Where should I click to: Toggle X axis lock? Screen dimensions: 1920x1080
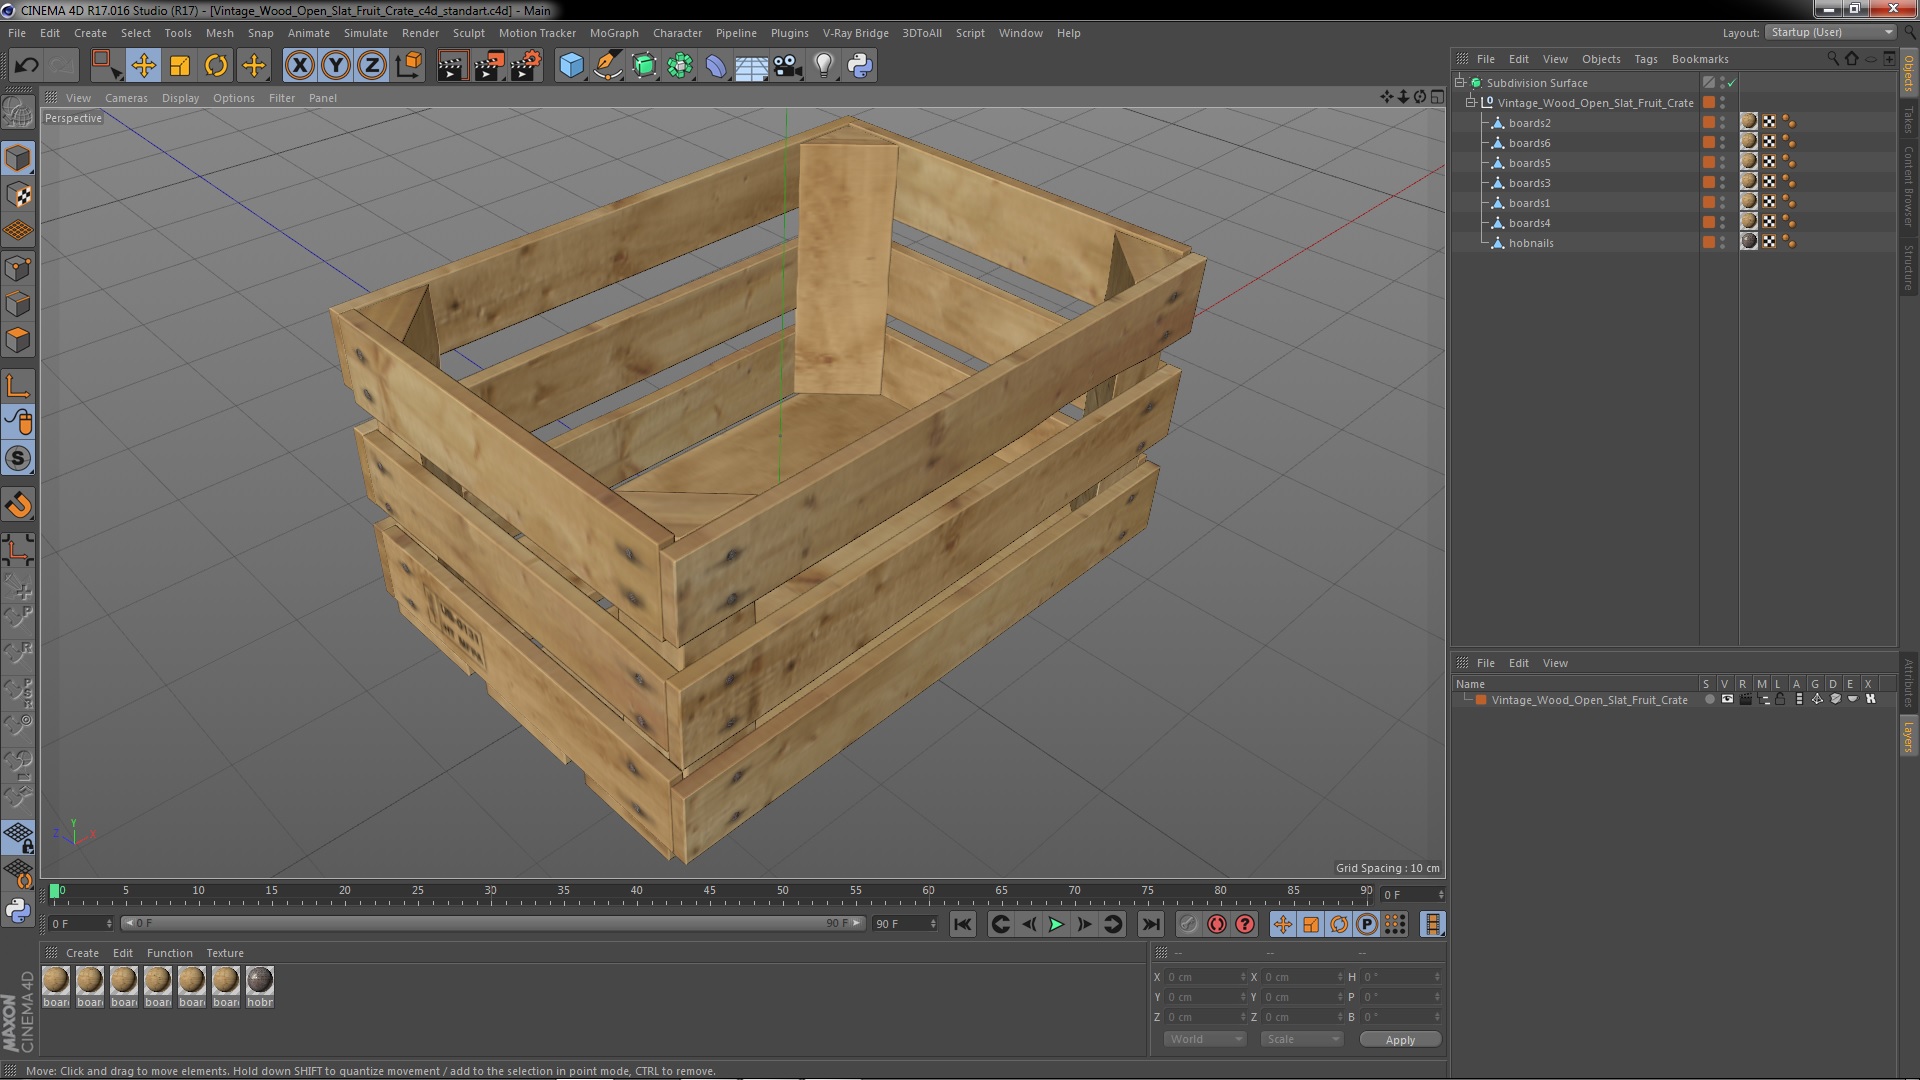[299, 66]
